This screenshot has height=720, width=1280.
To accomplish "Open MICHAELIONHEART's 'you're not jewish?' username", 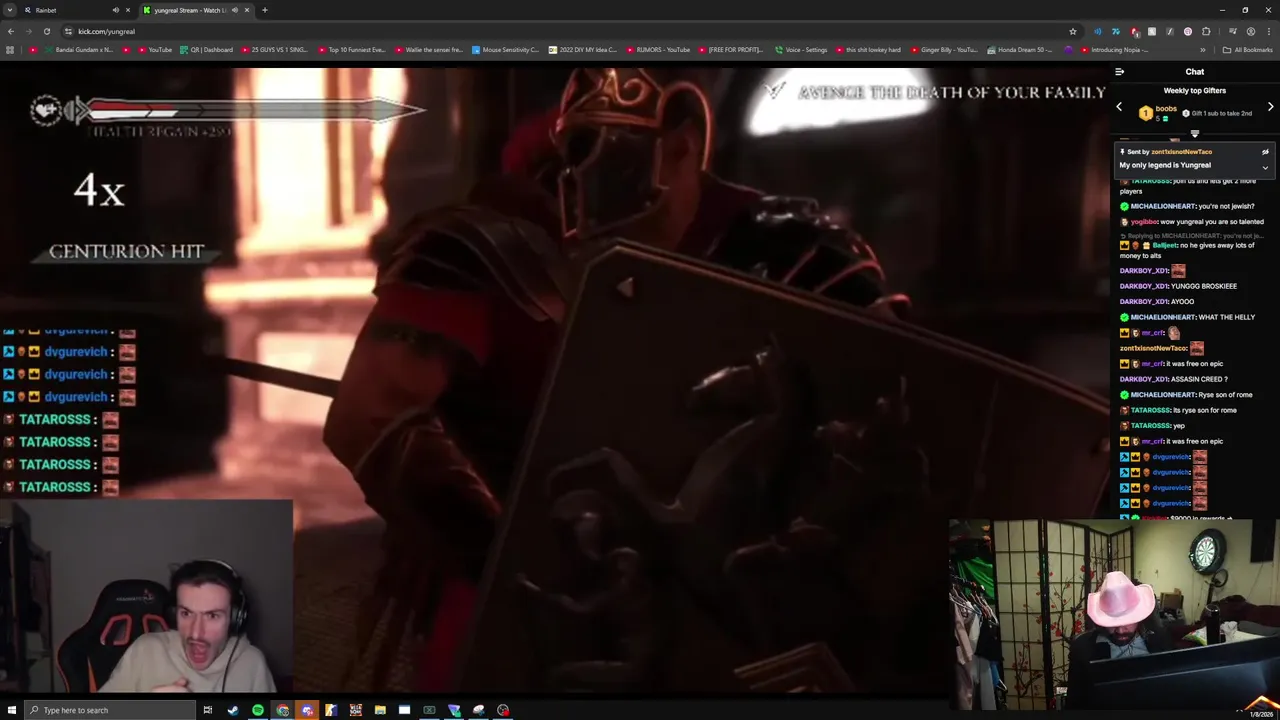I will coord(1162,206).
